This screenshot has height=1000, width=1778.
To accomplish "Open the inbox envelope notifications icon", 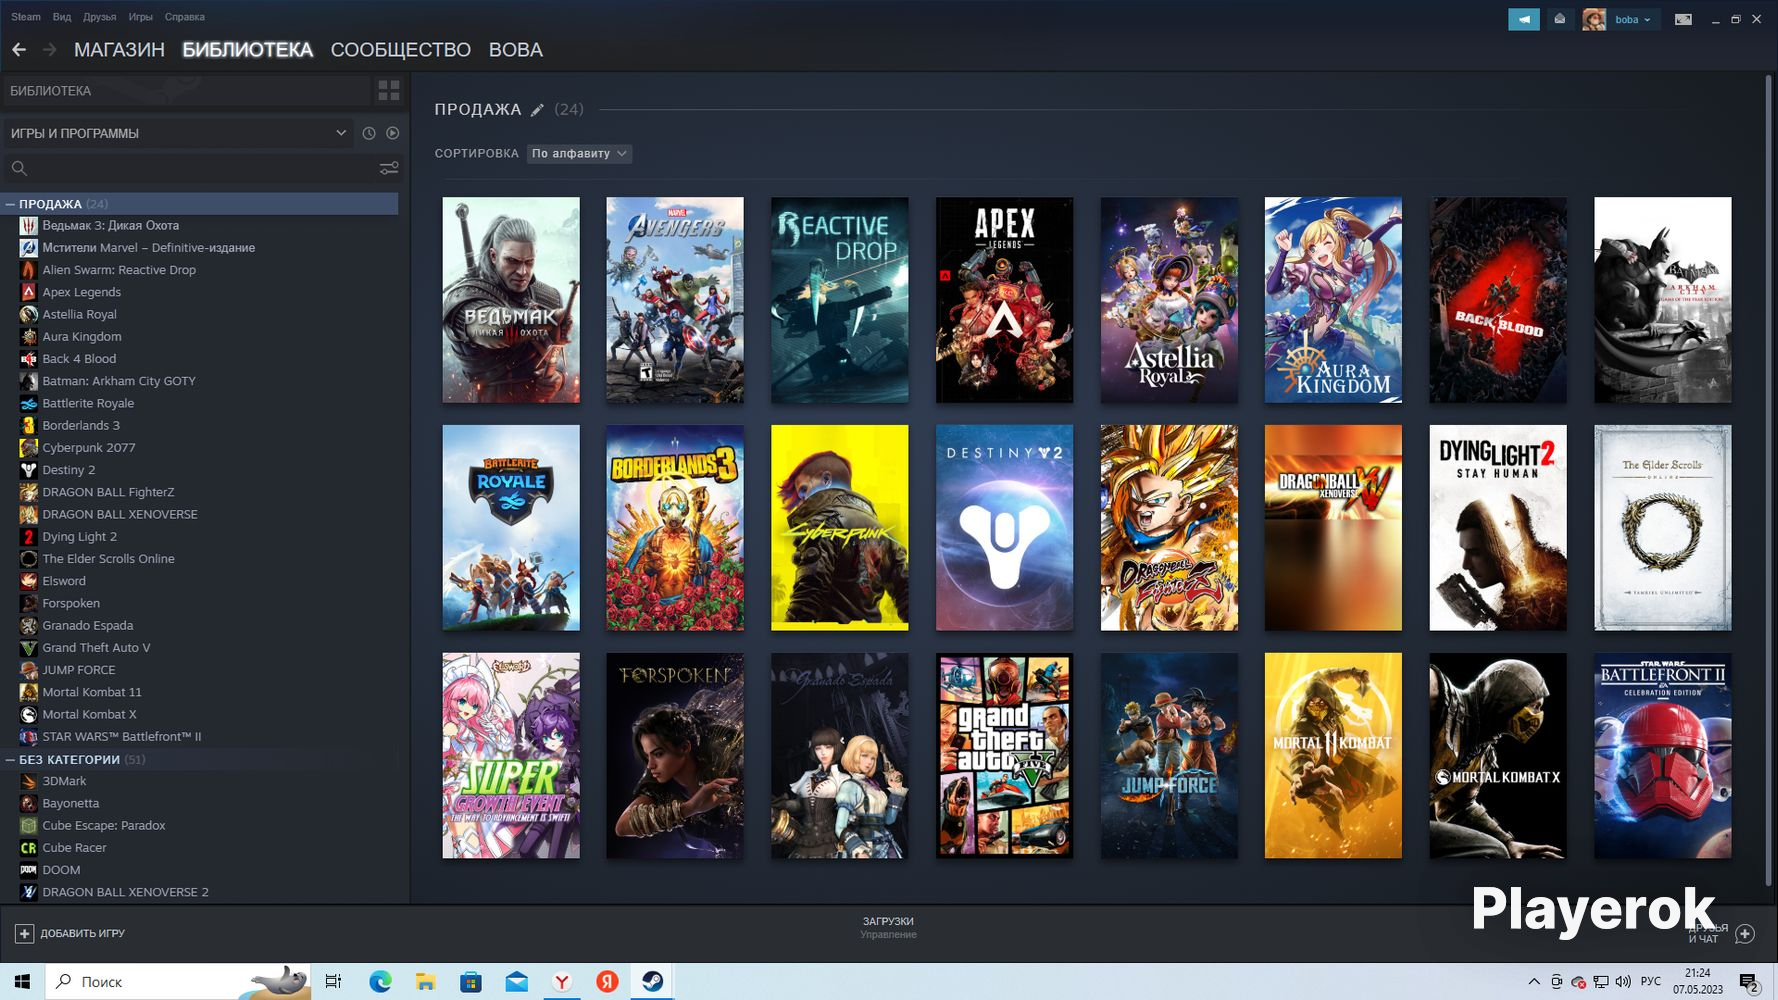I will (x=1559, y=19).
